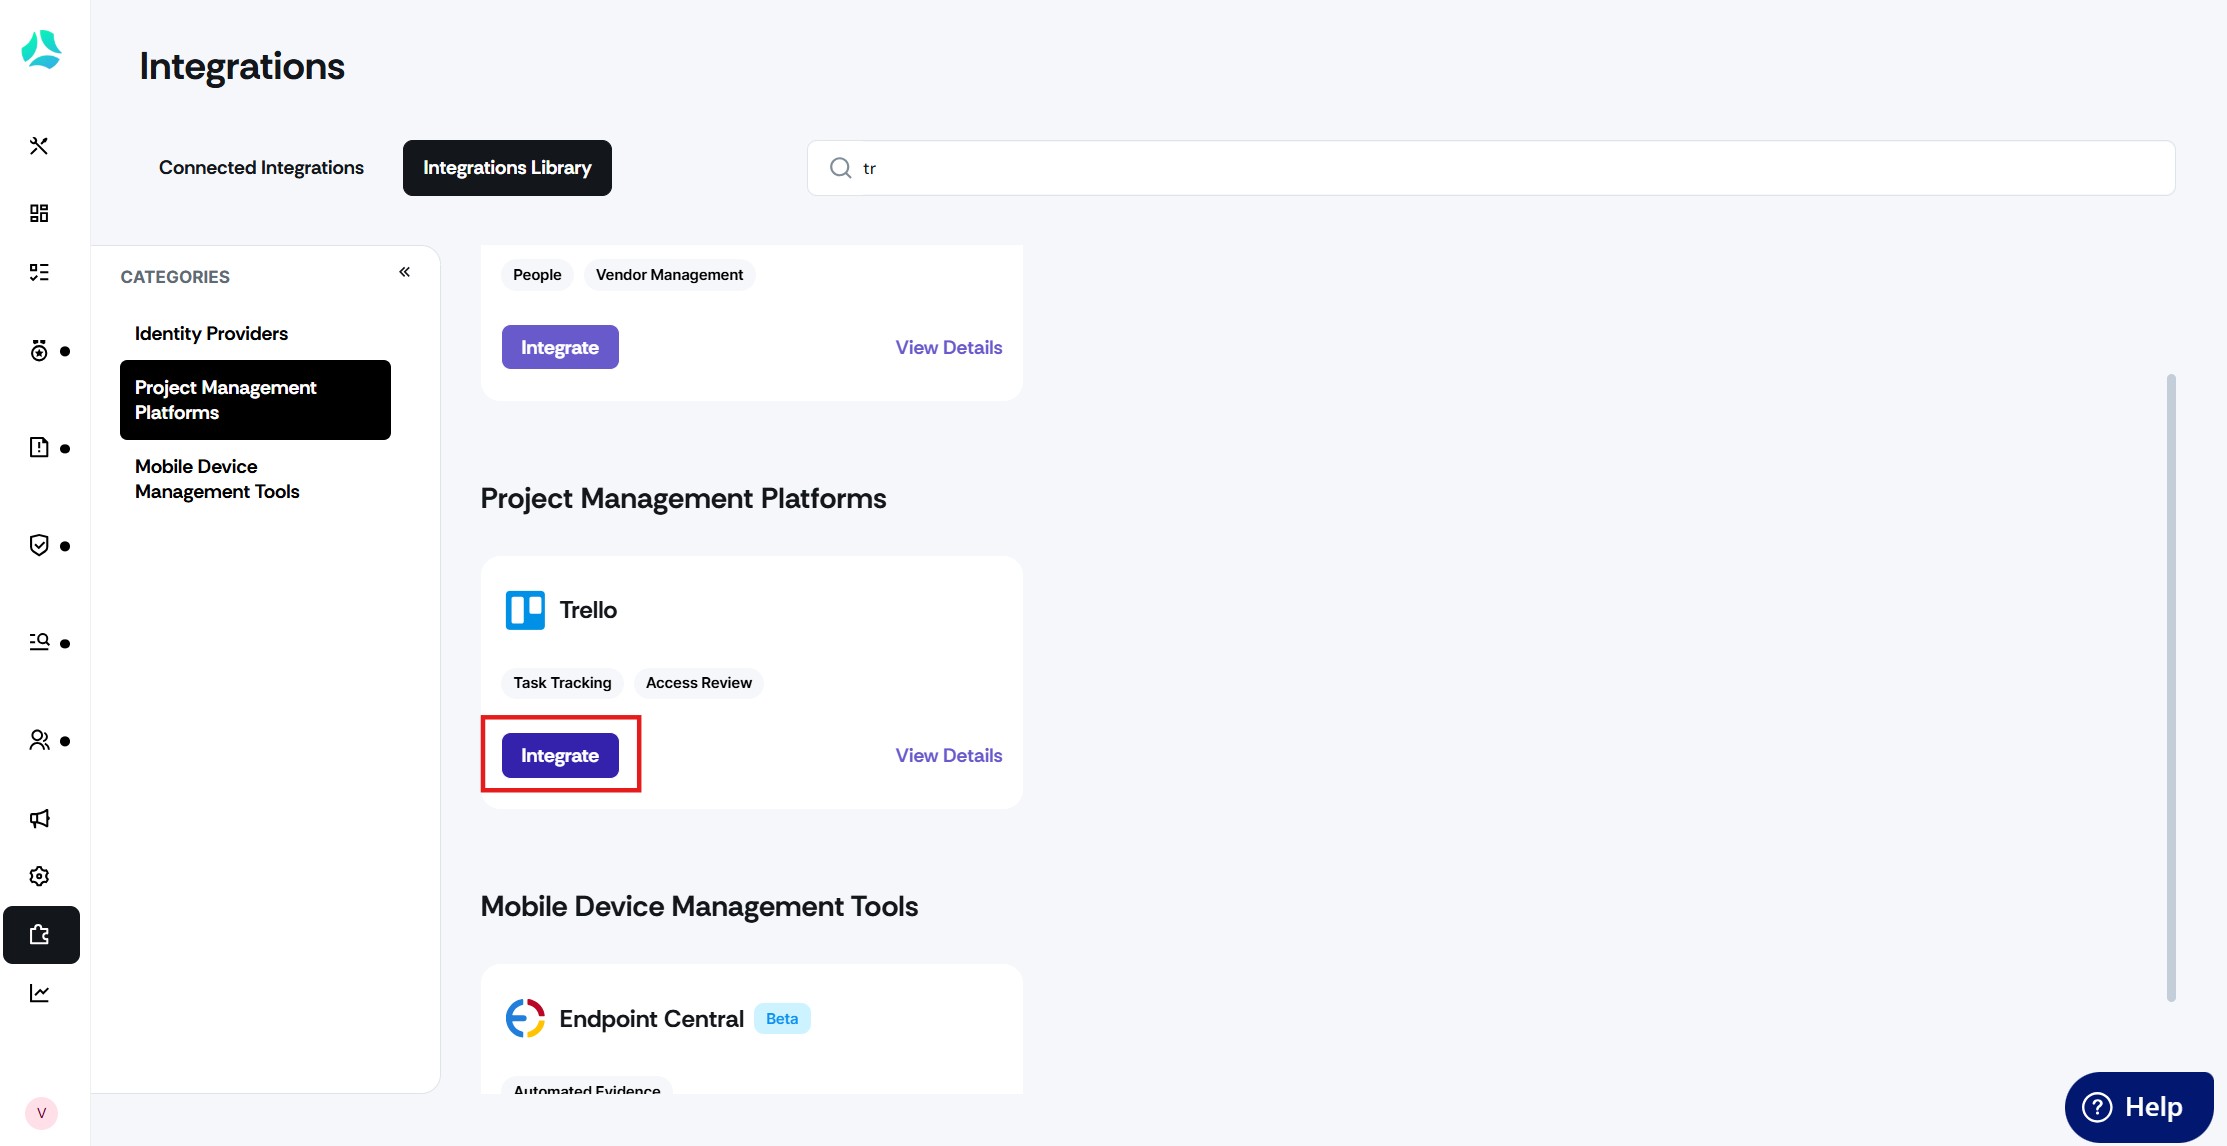Viewport: 2227px width, 1146px height.
Task: Click the Endpoint Central title
Action: tap(652, 1018)
